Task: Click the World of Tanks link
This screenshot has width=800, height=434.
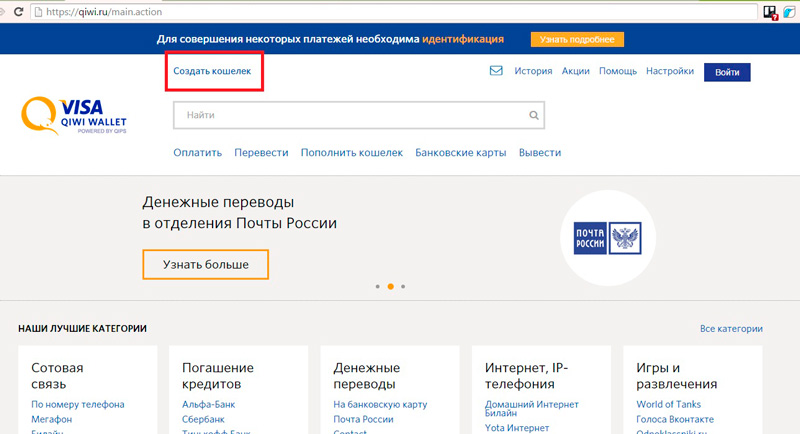Action: coord(668,404)
